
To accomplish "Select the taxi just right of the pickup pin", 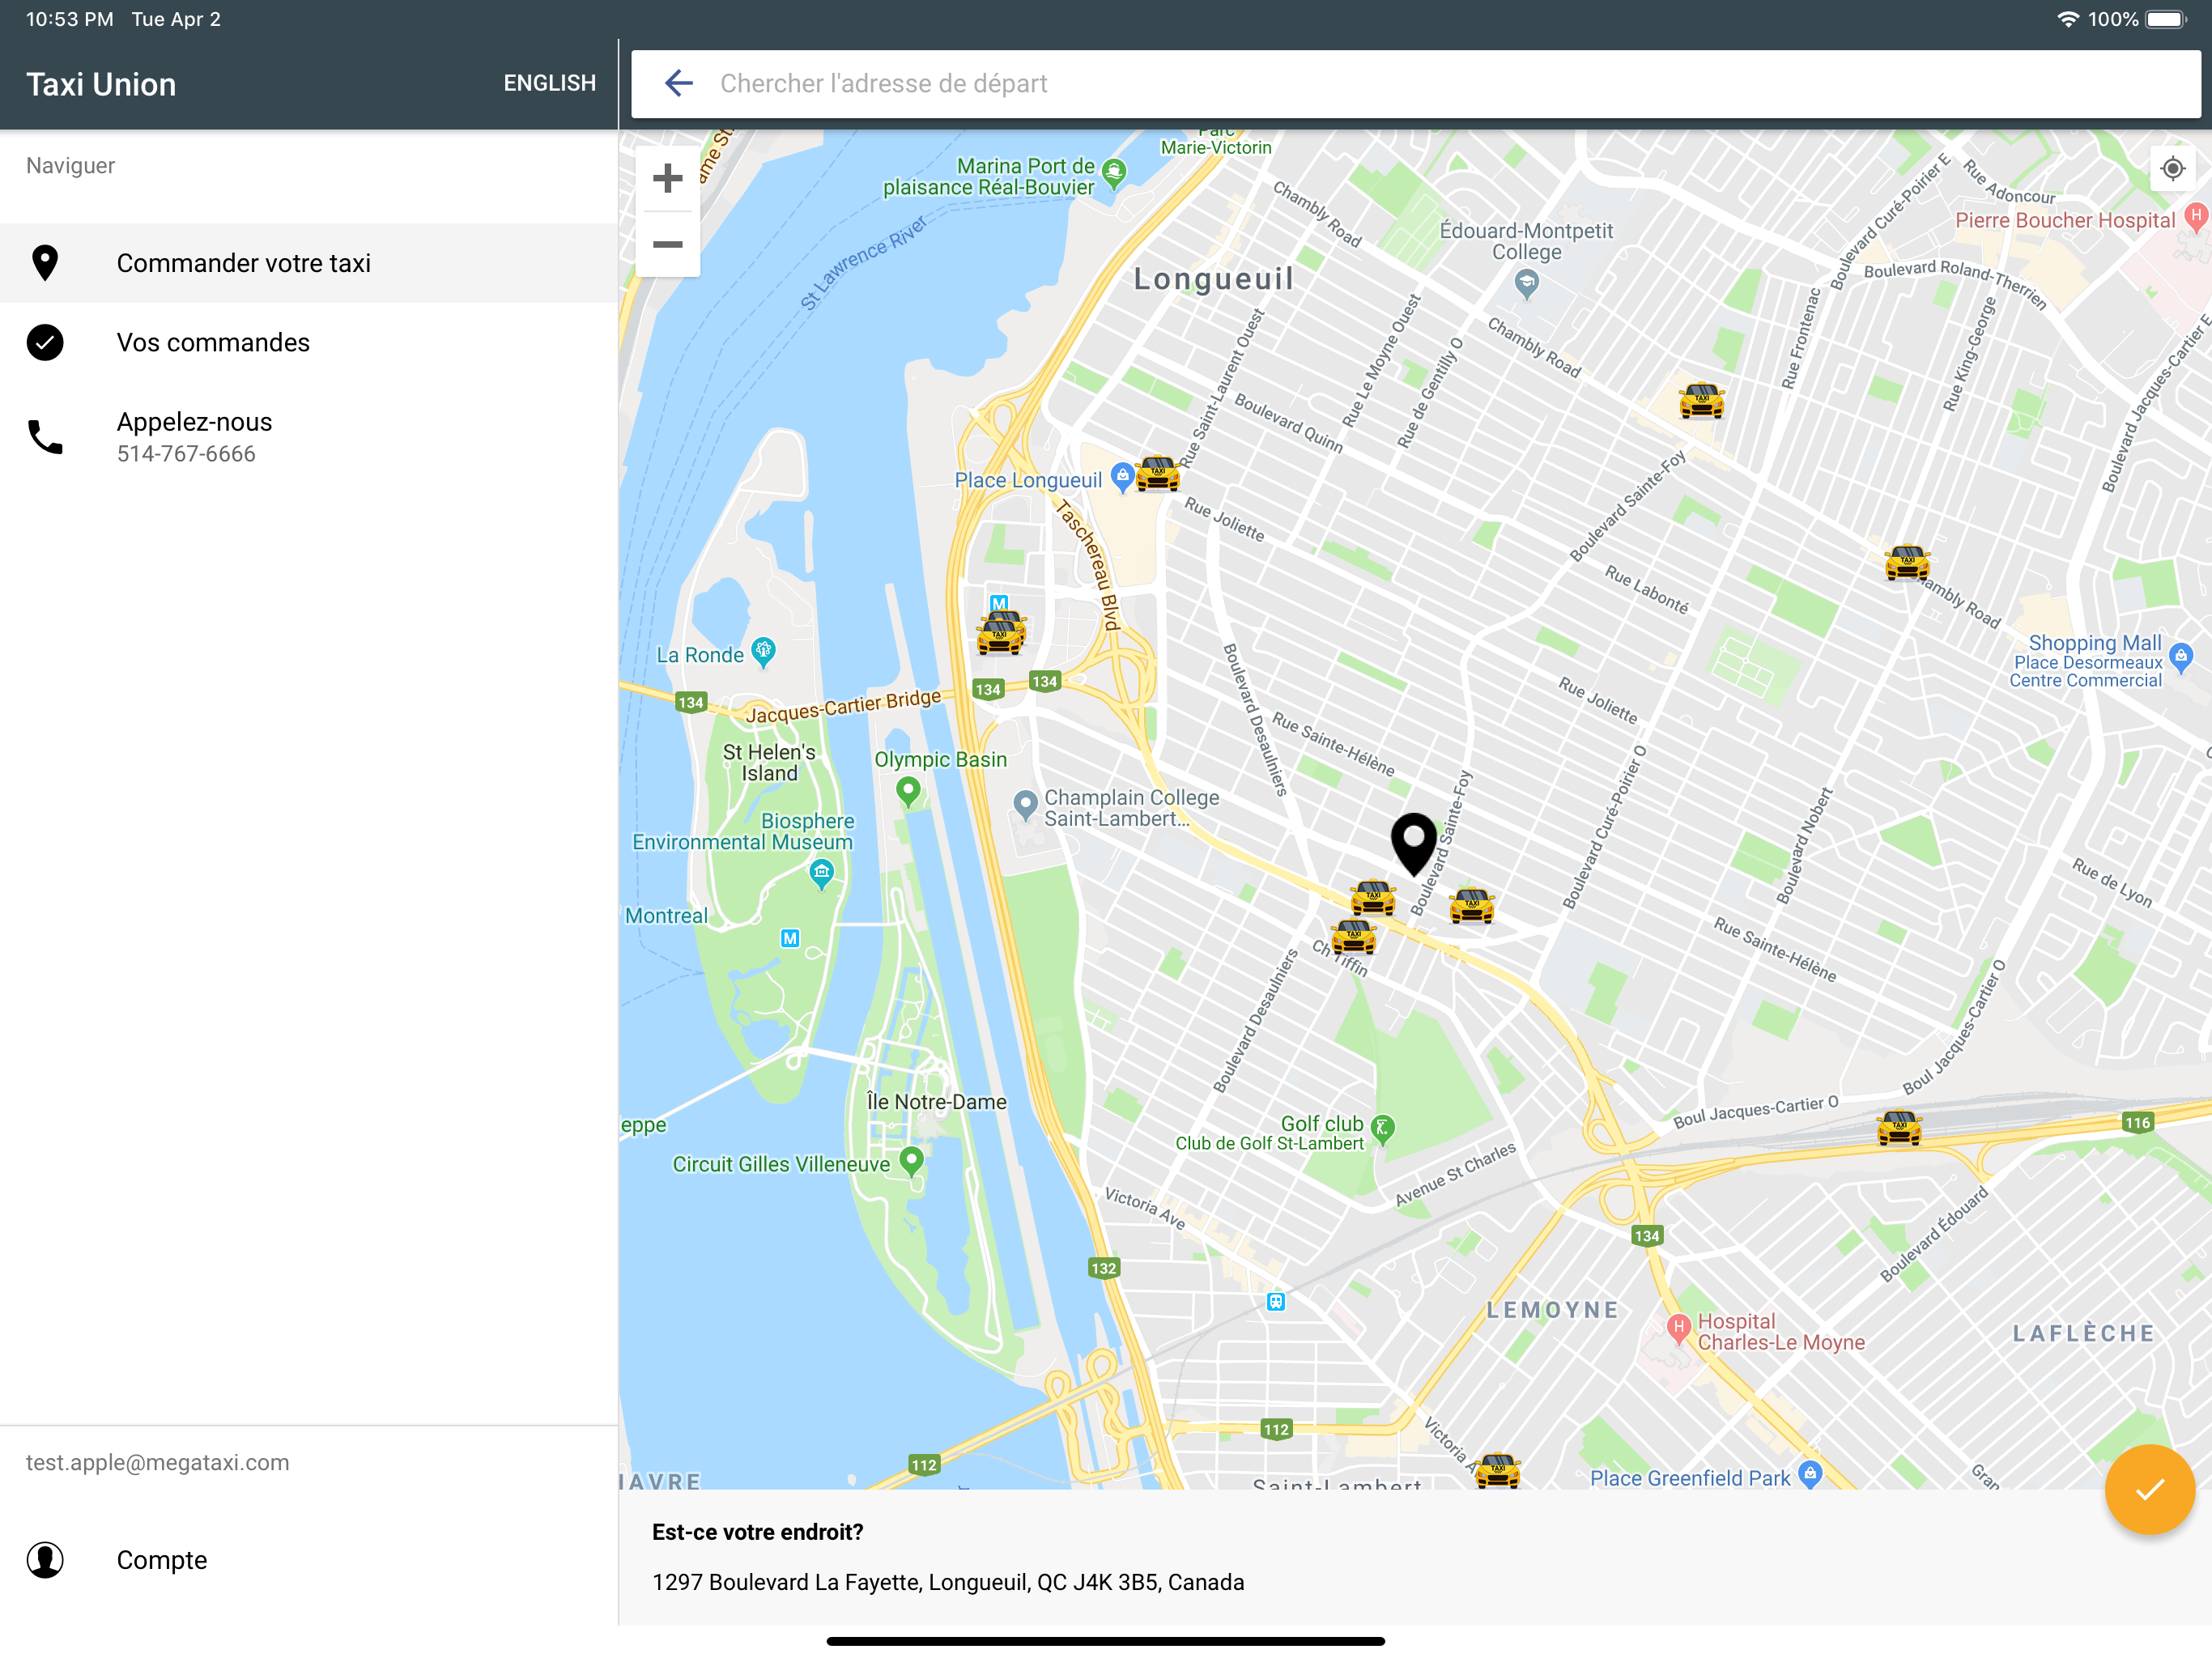I will [1471, 905].
